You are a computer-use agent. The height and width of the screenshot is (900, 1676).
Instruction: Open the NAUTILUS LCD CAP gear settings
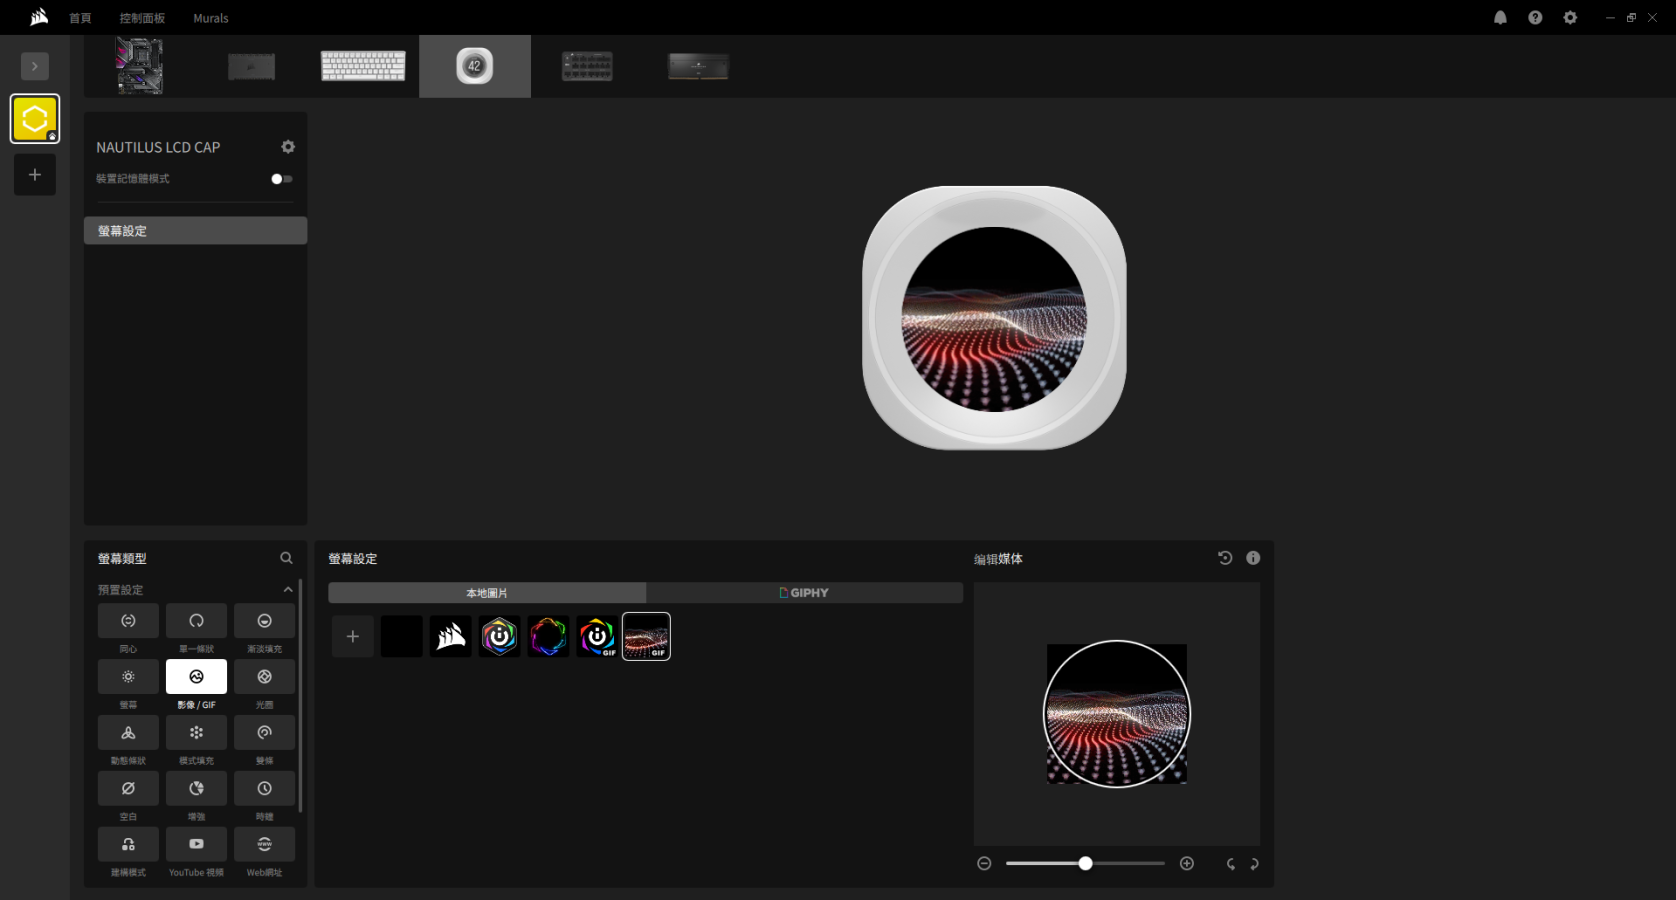288,147
